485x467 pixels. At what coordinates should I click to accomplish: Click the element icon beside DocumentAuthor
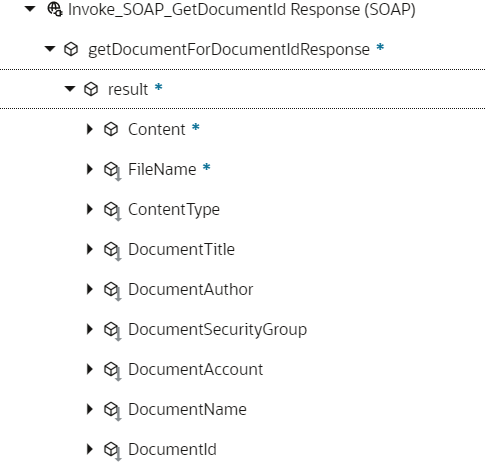point(112,291)
